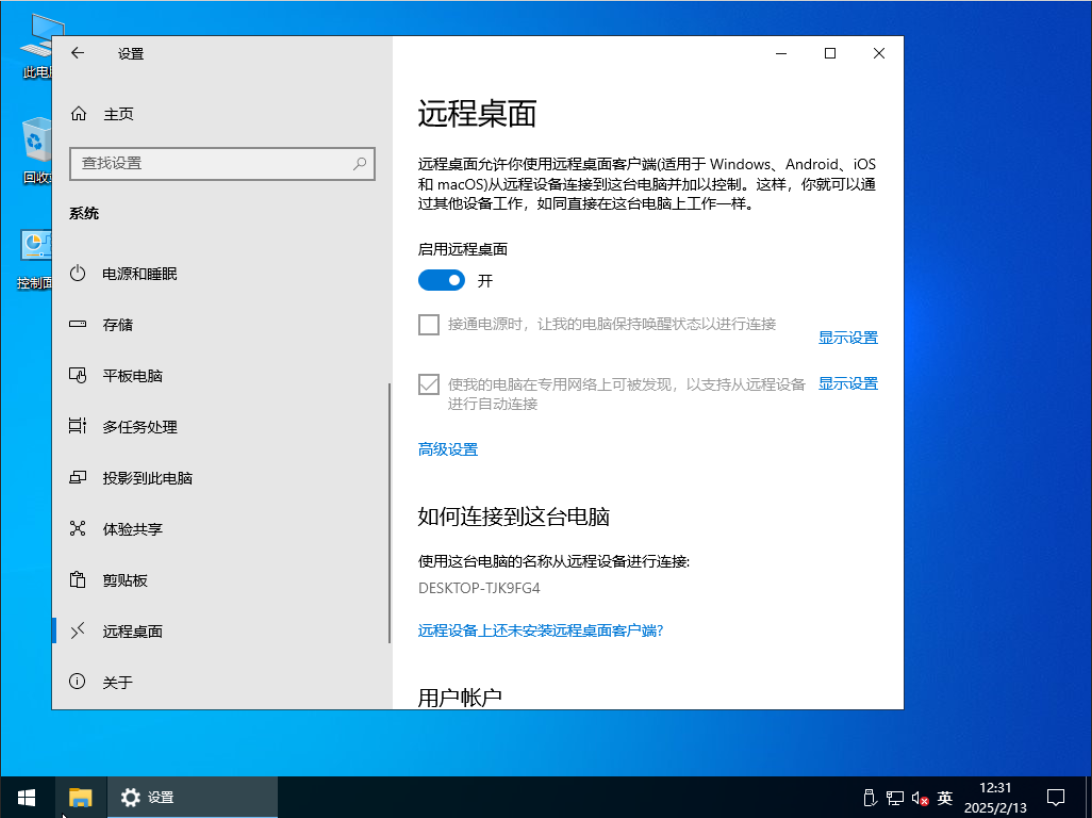
Task: Select 多任务处理 in the sidebar
Action: [139, 427]
